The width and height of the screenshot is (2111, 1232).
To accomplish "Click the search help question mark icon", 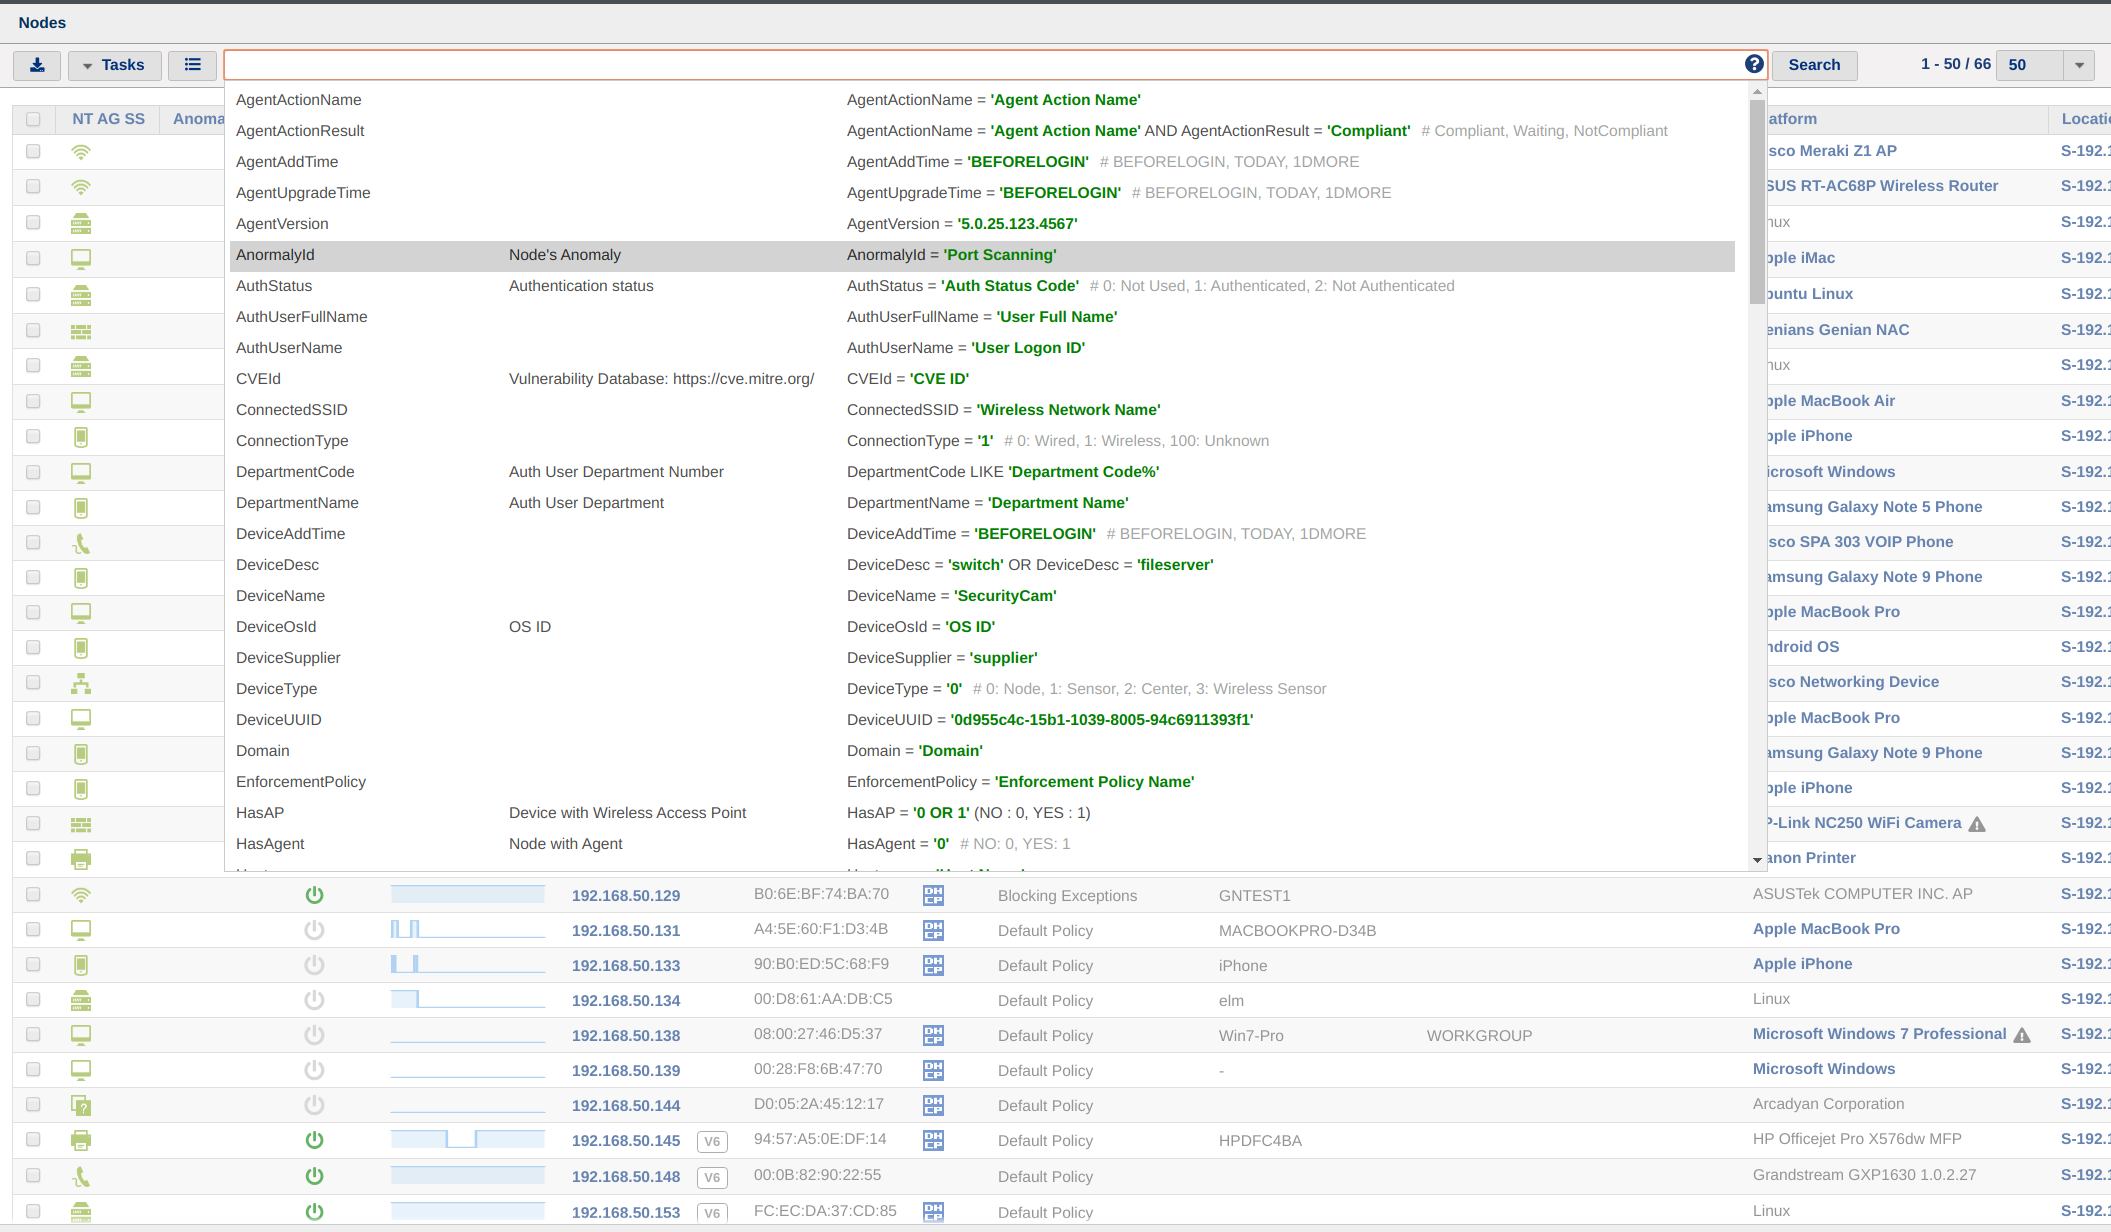I will [x=1754, y=64].
